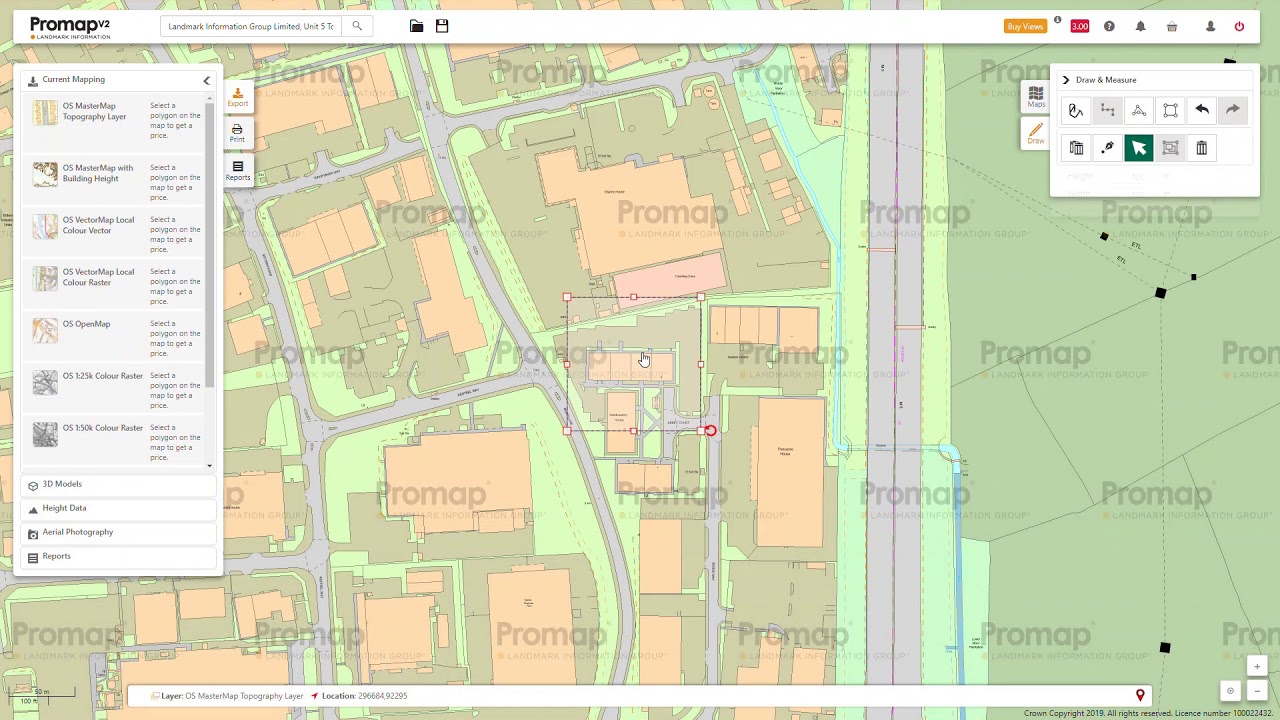Viewport: 1280px width, 720px height.
Task: Open the Reports side tab
Action: [x=237, y=171]
